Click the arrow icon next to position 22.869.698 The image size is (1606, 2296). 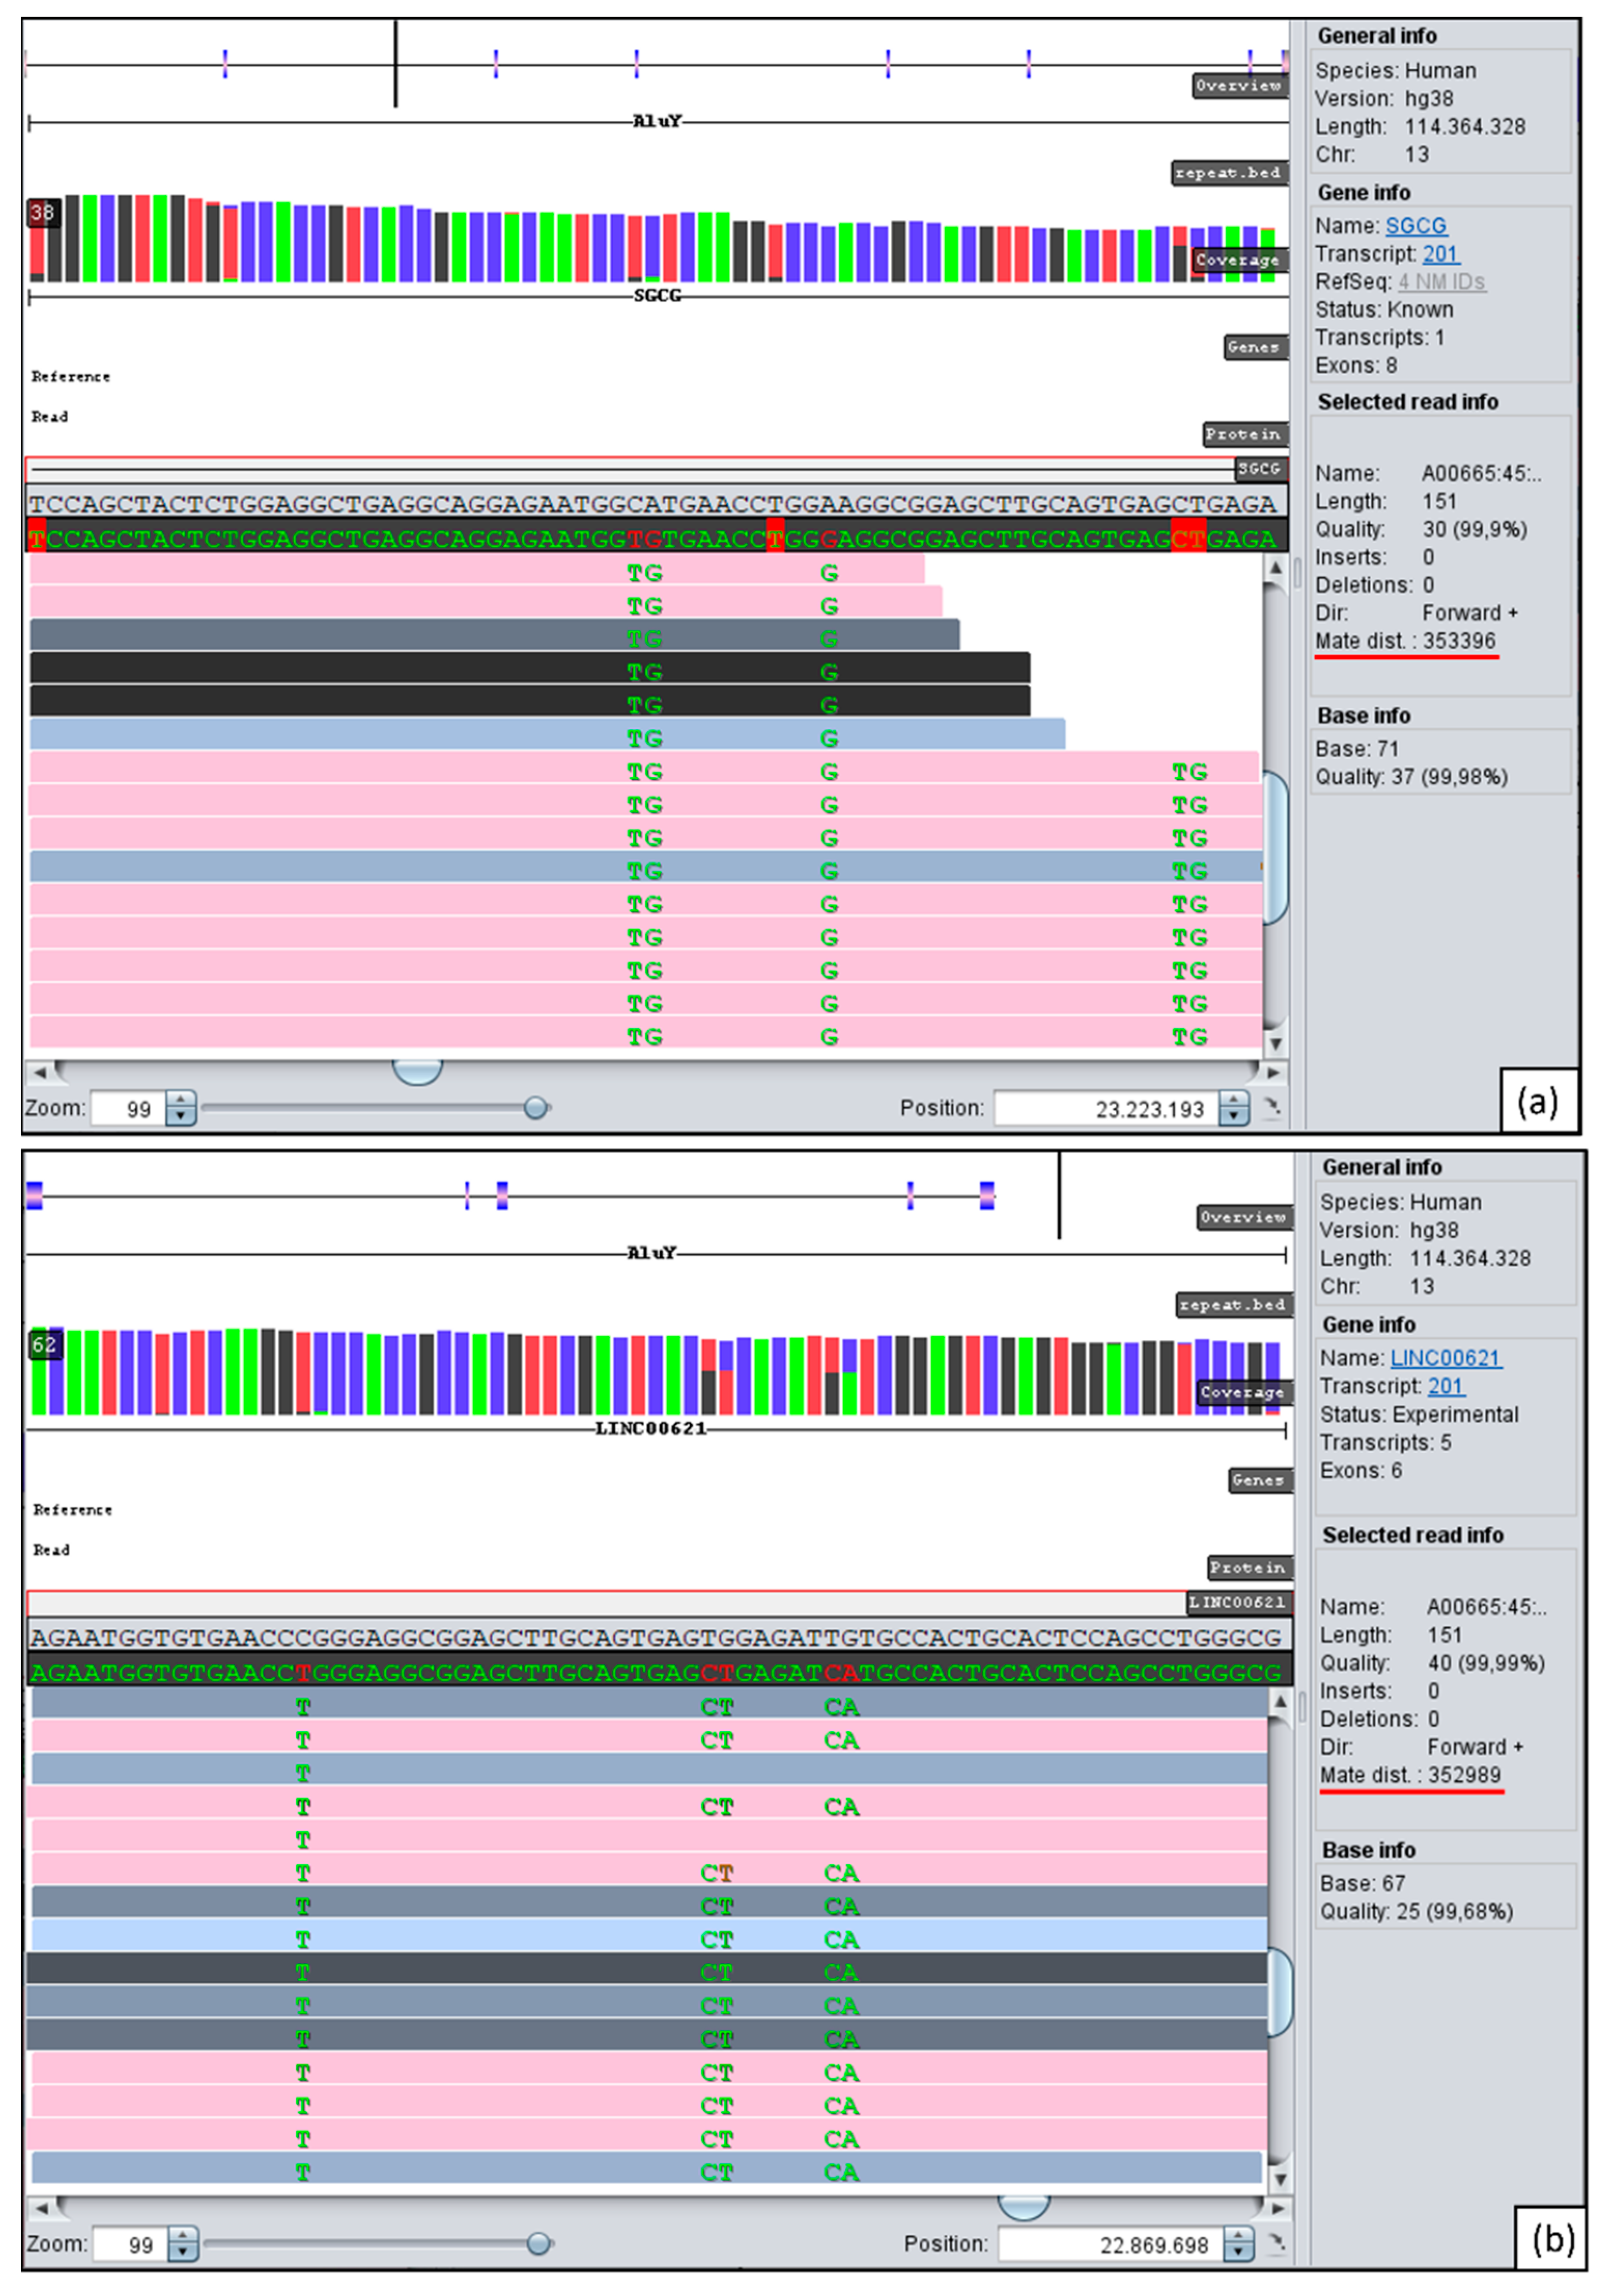[x=1276, y=2244]
